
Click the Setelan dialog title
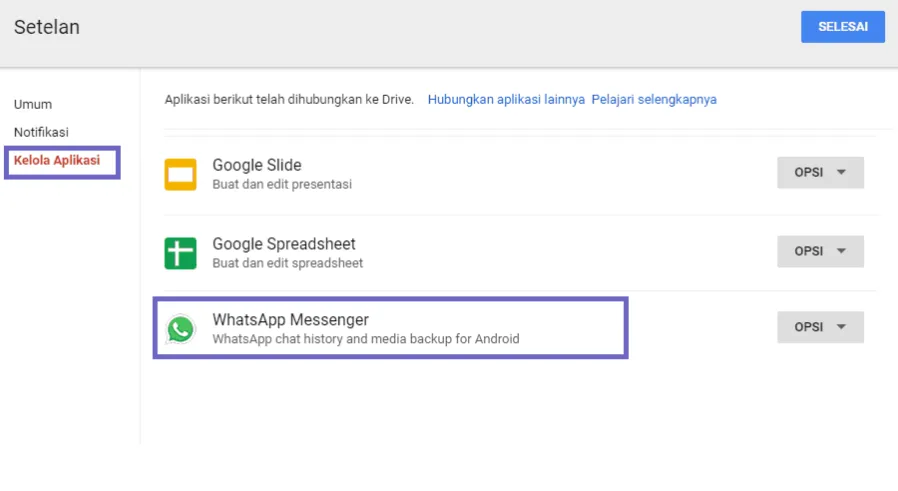click(x=47, y=27)
